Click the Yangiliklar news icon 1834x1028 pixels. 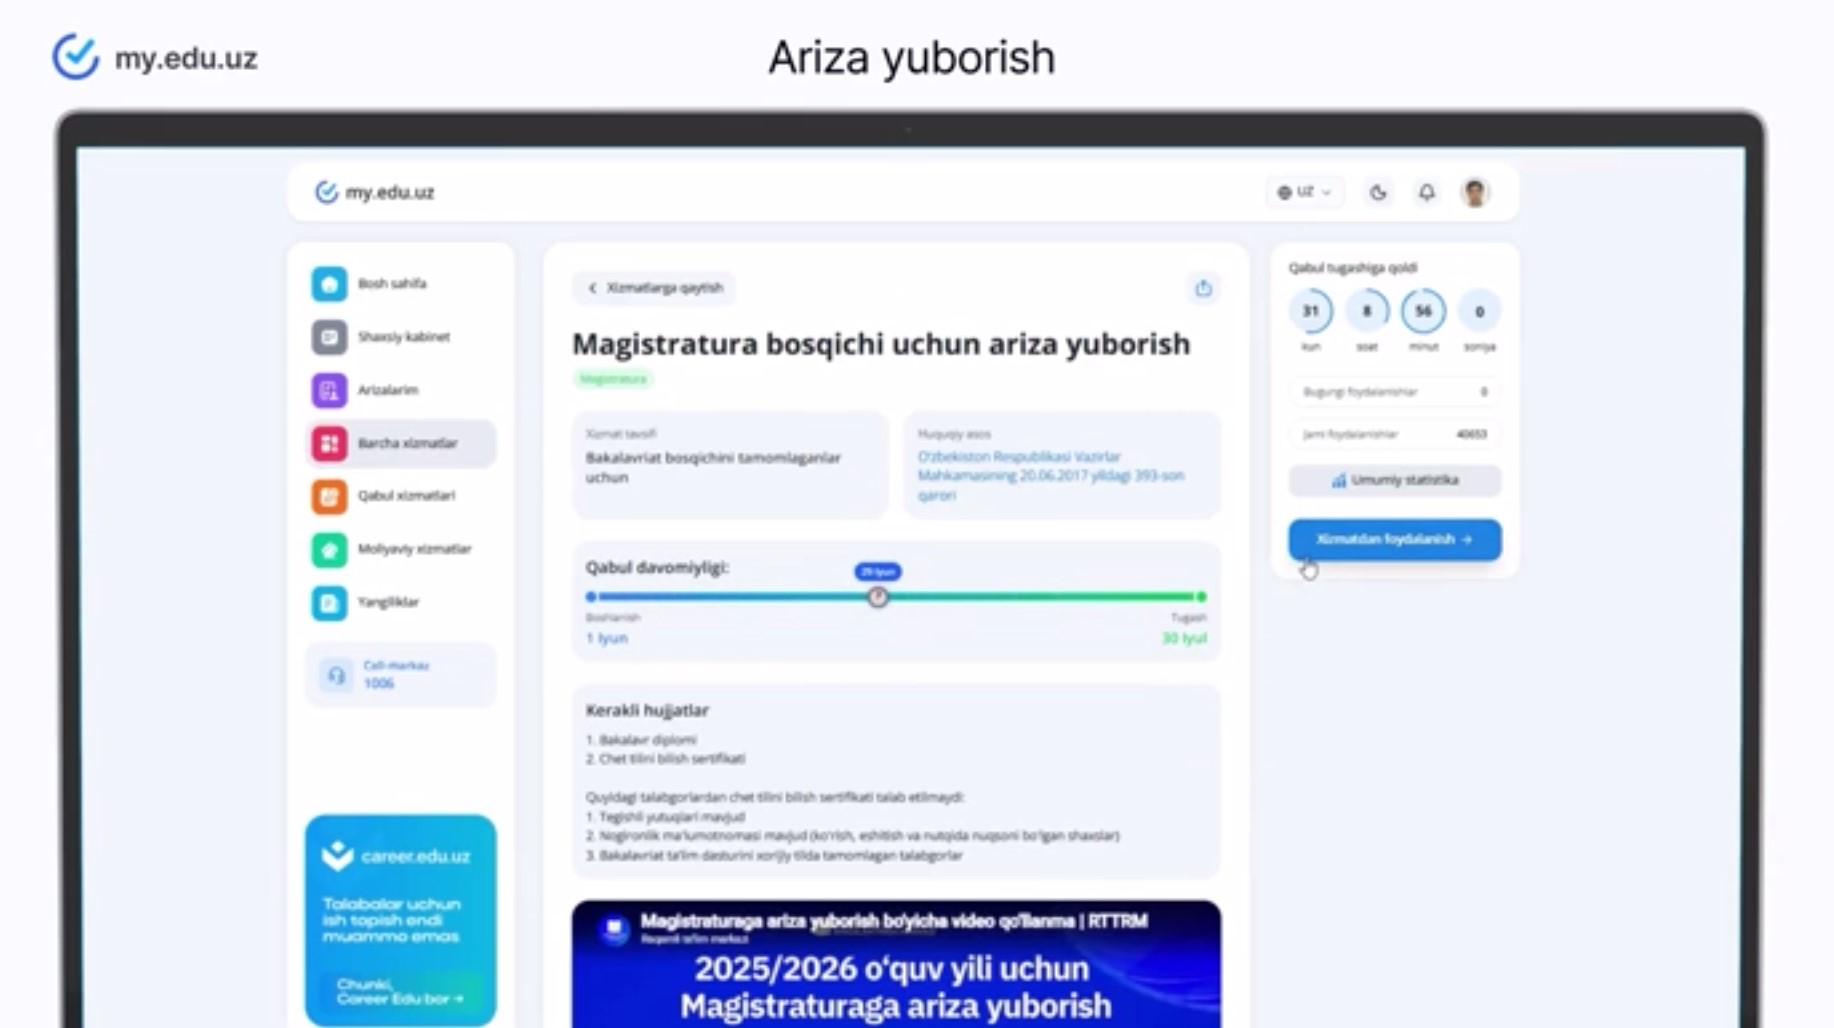329,602
